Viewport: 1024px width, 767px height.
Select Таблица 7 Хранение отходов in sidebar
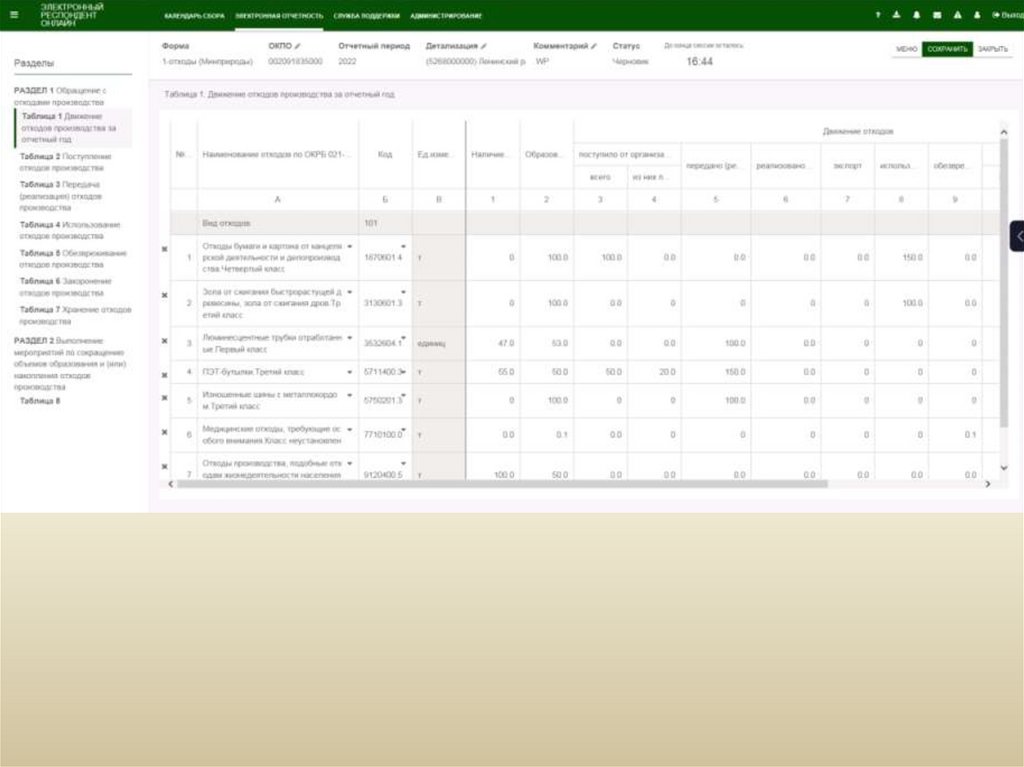tap(75, 316)
